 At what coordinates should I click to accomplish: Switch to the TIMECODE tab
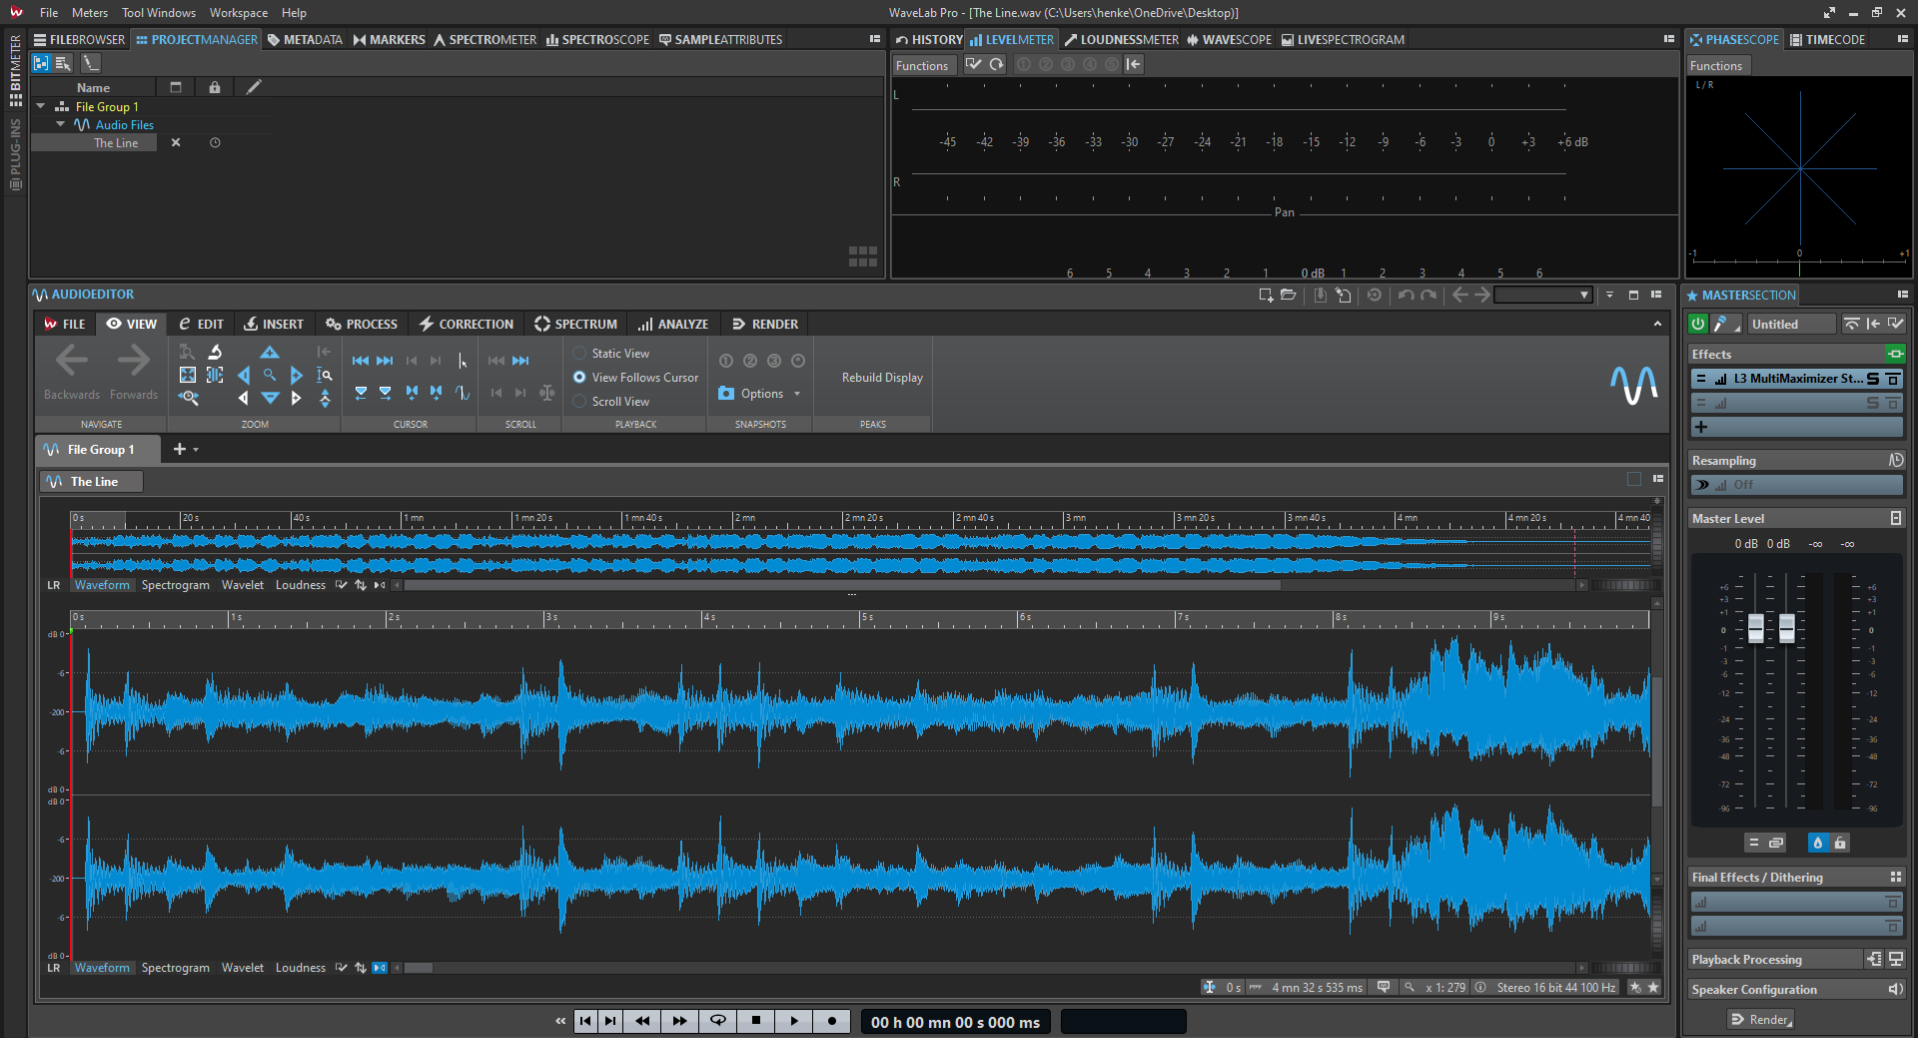click(x=1827, y=40)
